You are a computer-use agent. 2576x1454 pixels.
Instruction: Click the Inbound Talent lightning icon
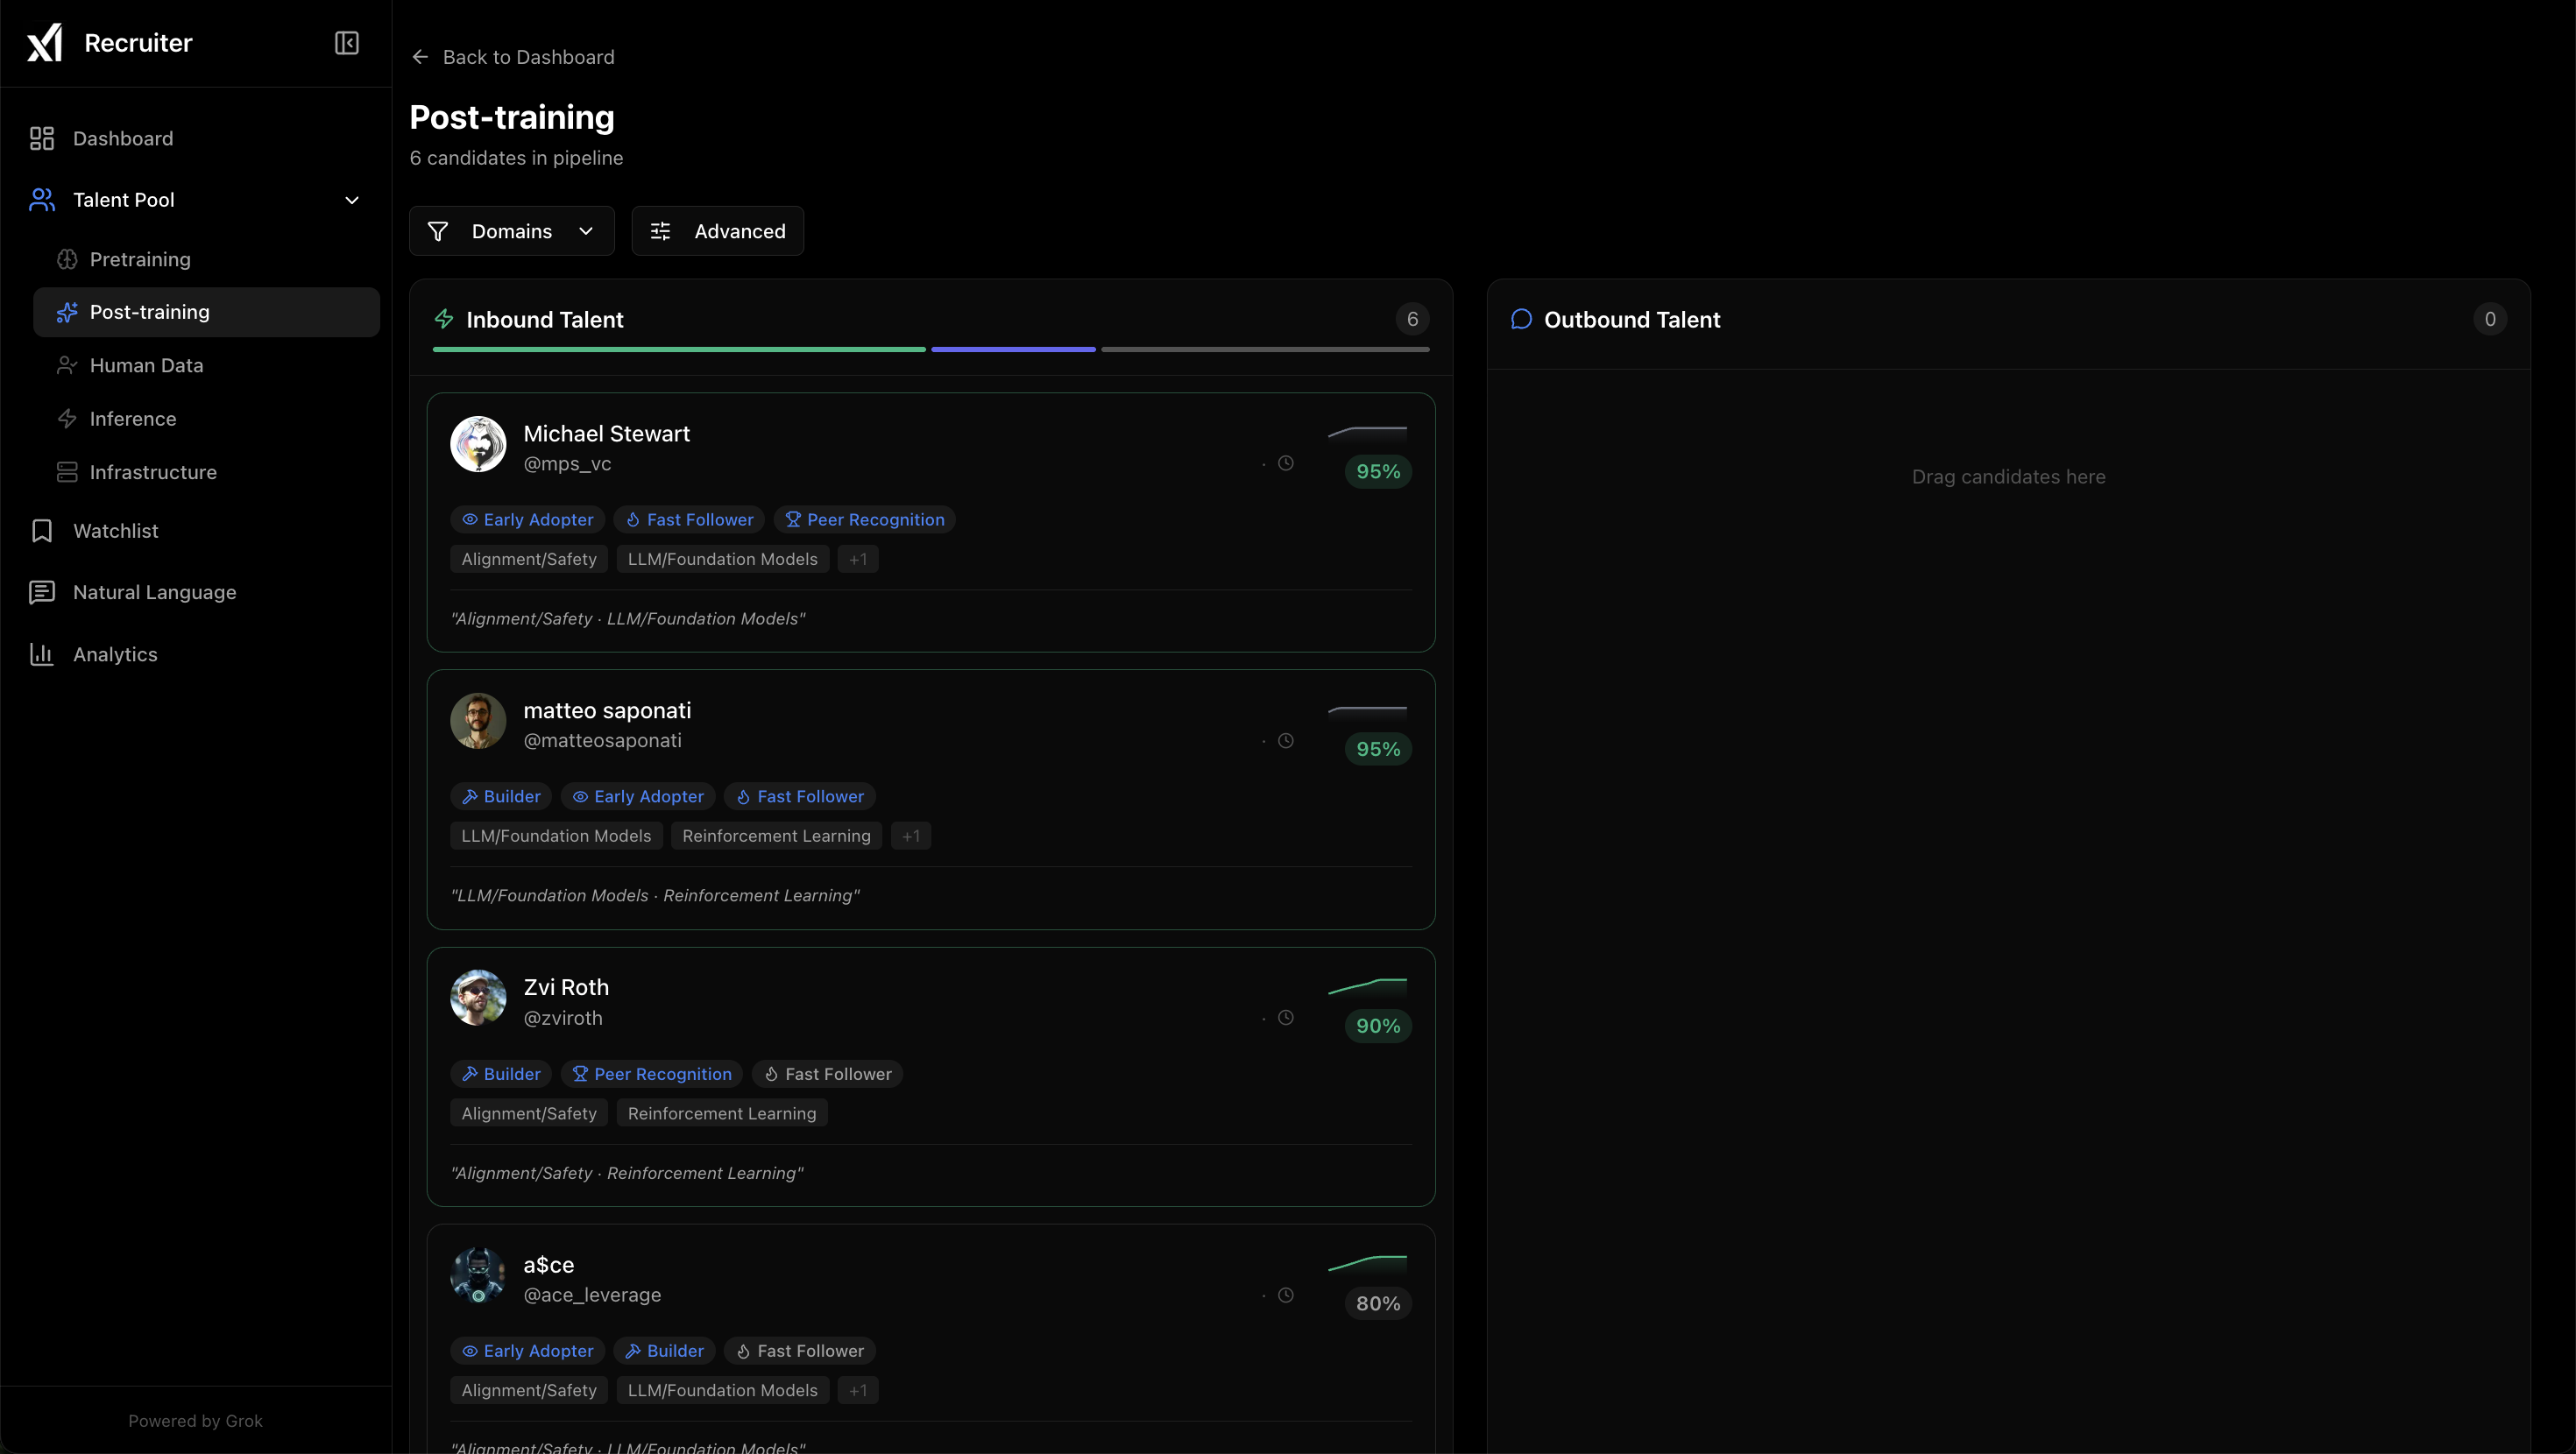444,319
